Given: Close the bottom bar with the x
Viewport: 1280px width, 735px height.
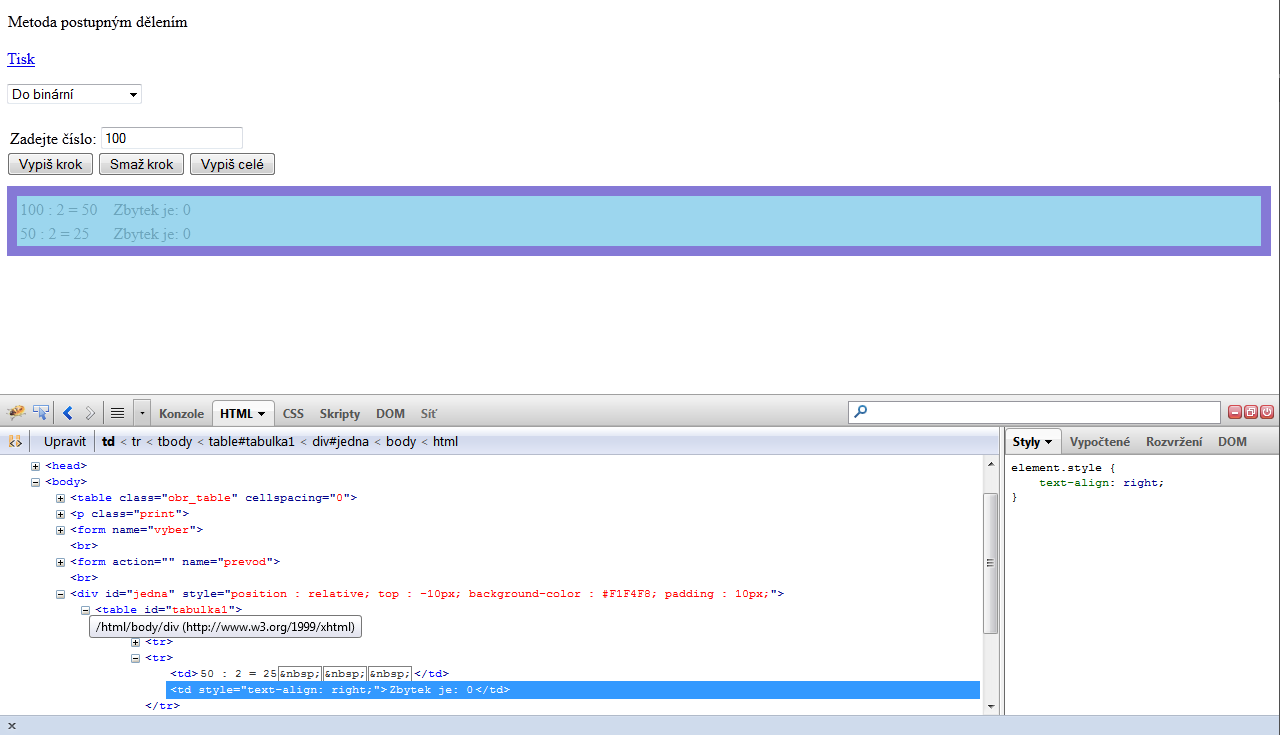Looking at the screenshot, I should 12,726.
